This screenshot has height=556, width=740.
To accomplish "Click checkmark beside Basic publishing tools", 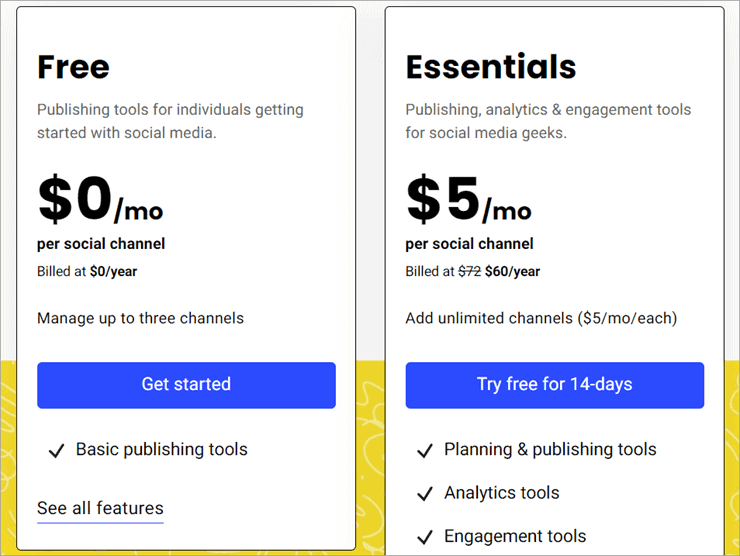I will (x=56, y=451).
